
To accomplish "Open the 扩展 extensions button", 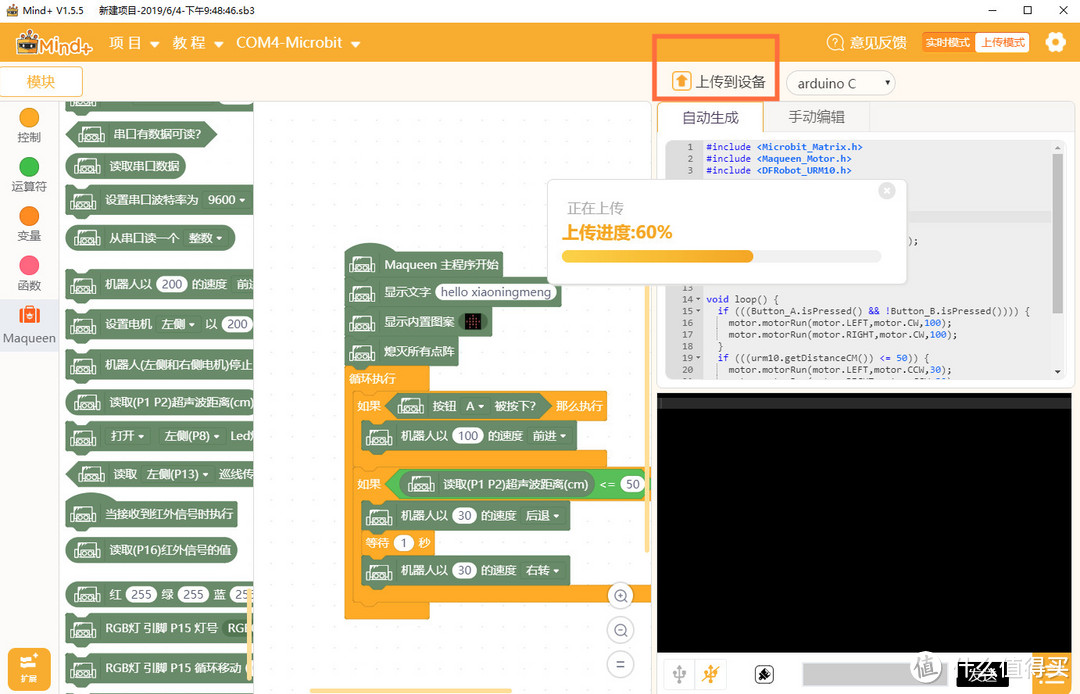I will [x=29, y=669].
